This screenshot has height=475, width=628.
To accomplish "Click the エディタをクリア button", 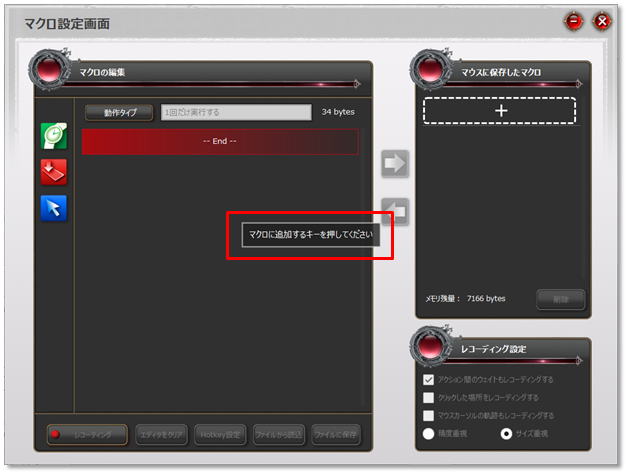I will pyautogui.click(x=161, y=434).
